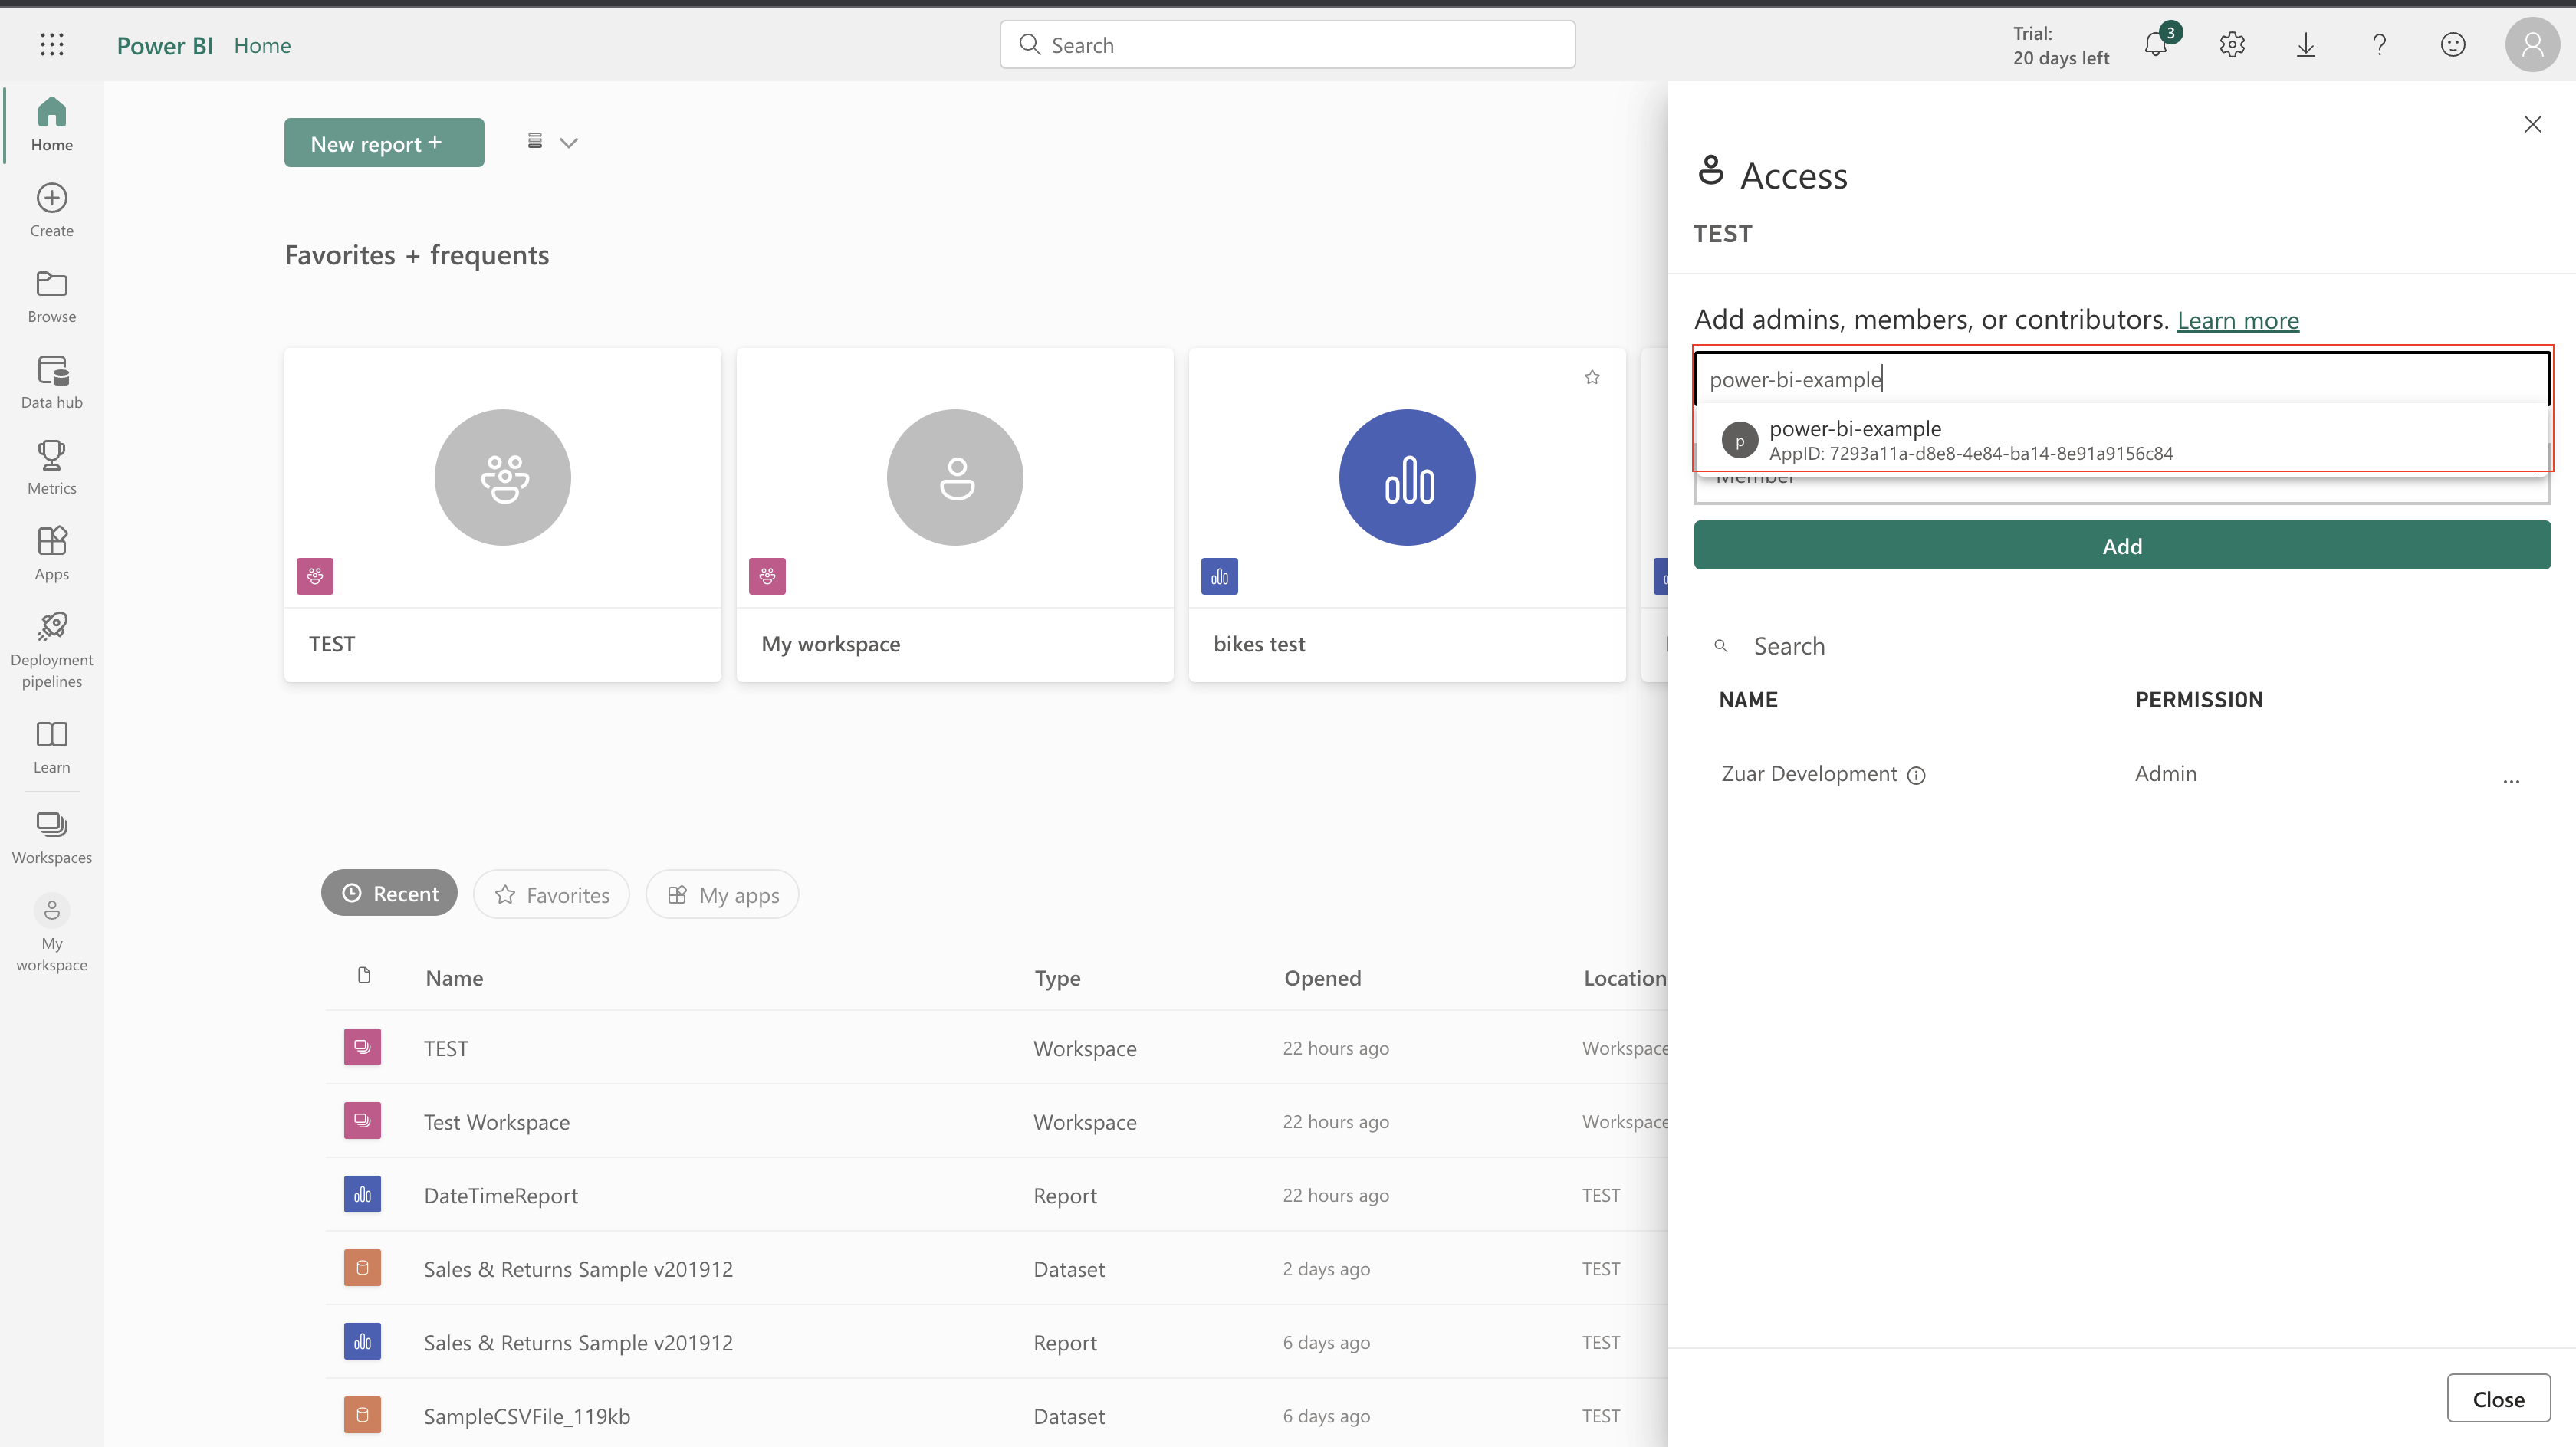Click the NAME column header in Access
The height and width of the screenshot is (1447, 2576).
(x=1748, y=700)
